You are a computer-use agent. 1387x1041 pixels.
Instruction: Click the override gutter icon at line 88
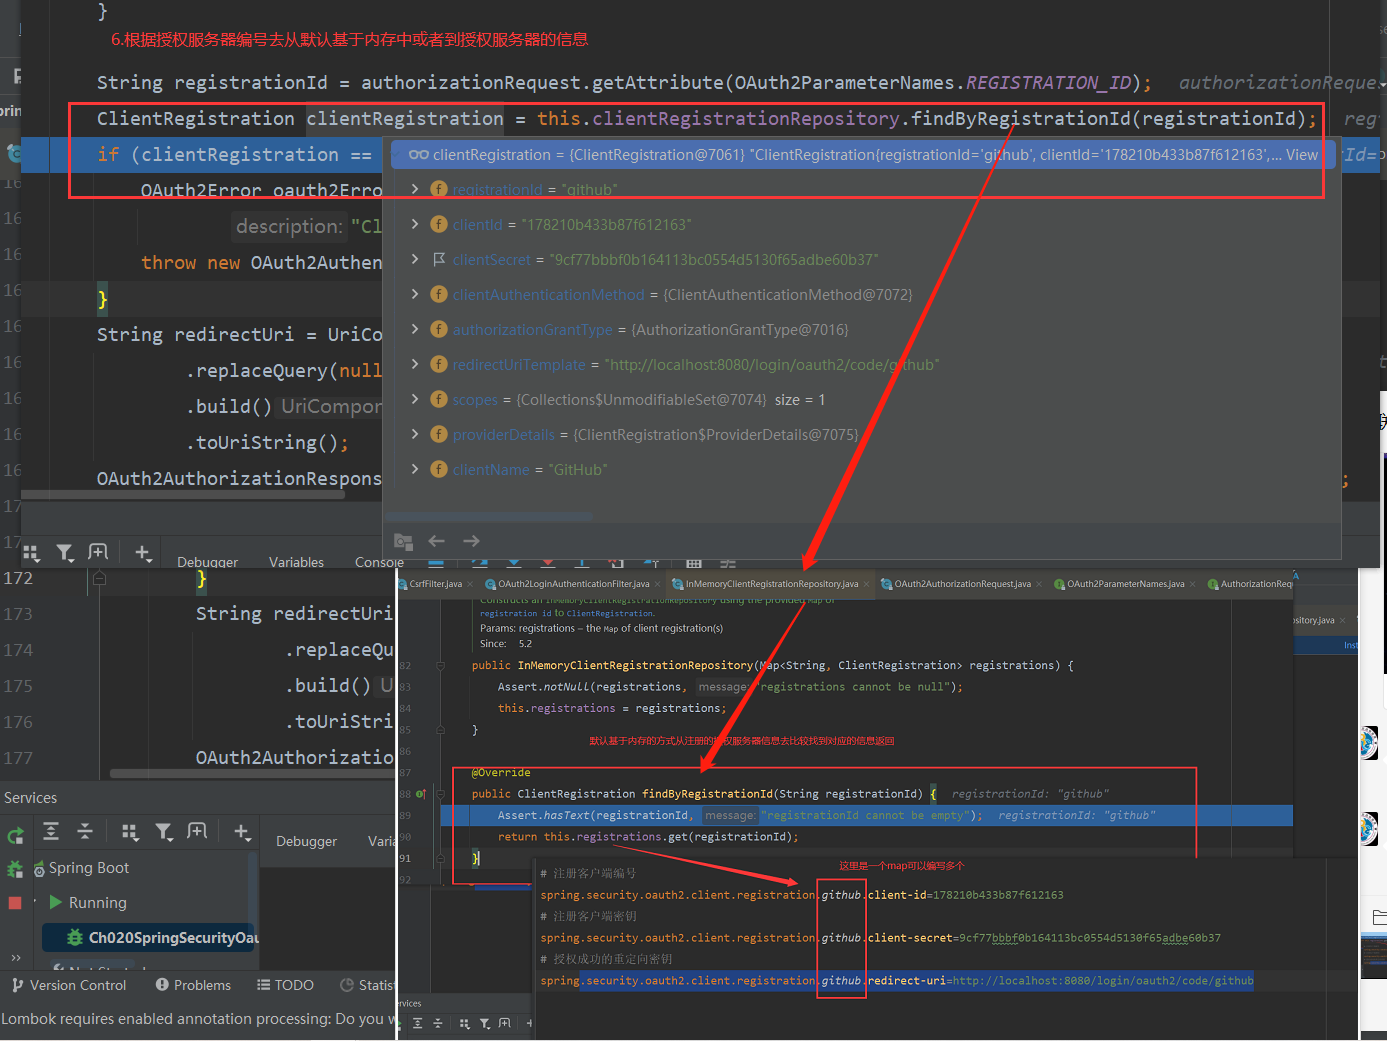pyautogui.click(x=420, y=794)
